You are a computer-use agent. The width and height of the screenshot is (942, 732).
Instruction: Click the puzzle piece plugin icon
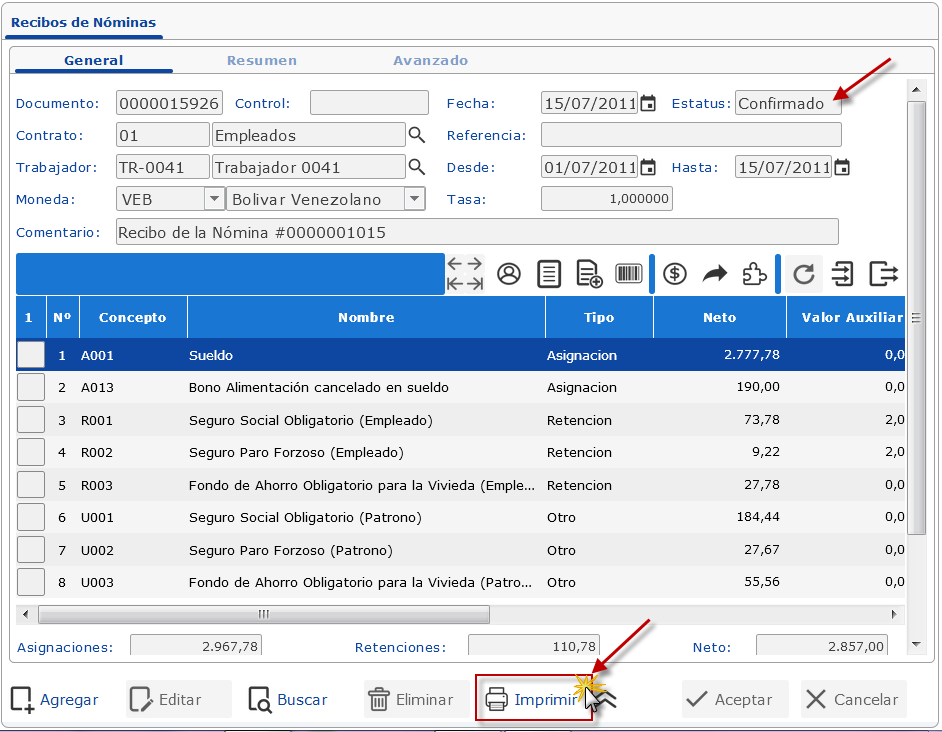pyautogui.click(x=754, y=274)
